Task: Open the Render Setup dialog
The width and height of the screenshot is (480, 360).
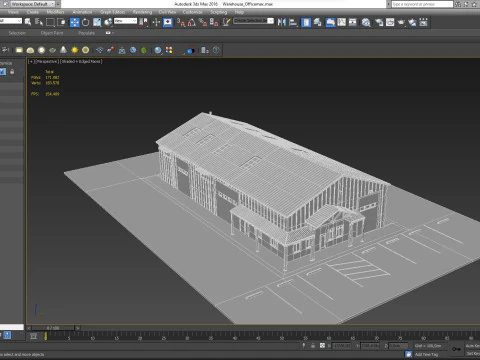Action: point(379,22)
